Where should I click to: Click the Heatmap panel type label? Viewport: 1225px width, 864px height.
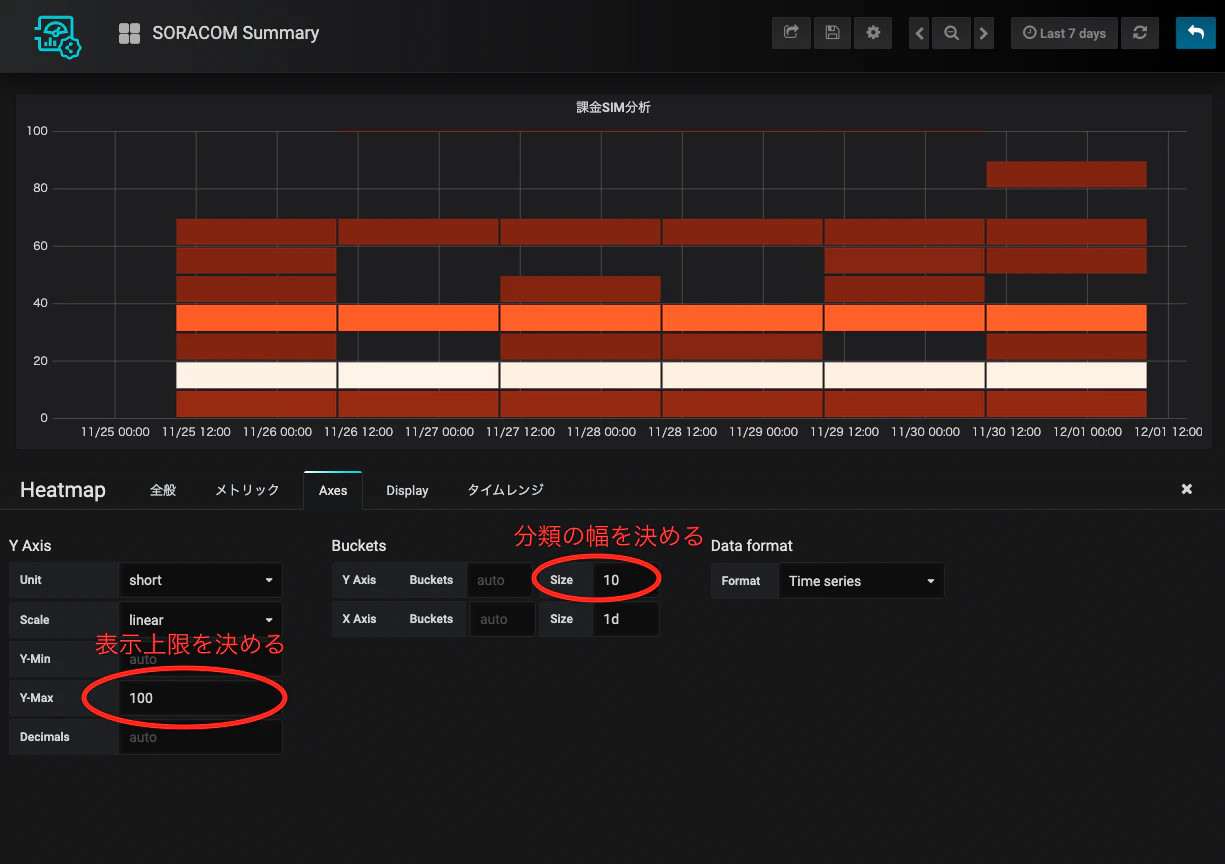[x=63, y=490]
